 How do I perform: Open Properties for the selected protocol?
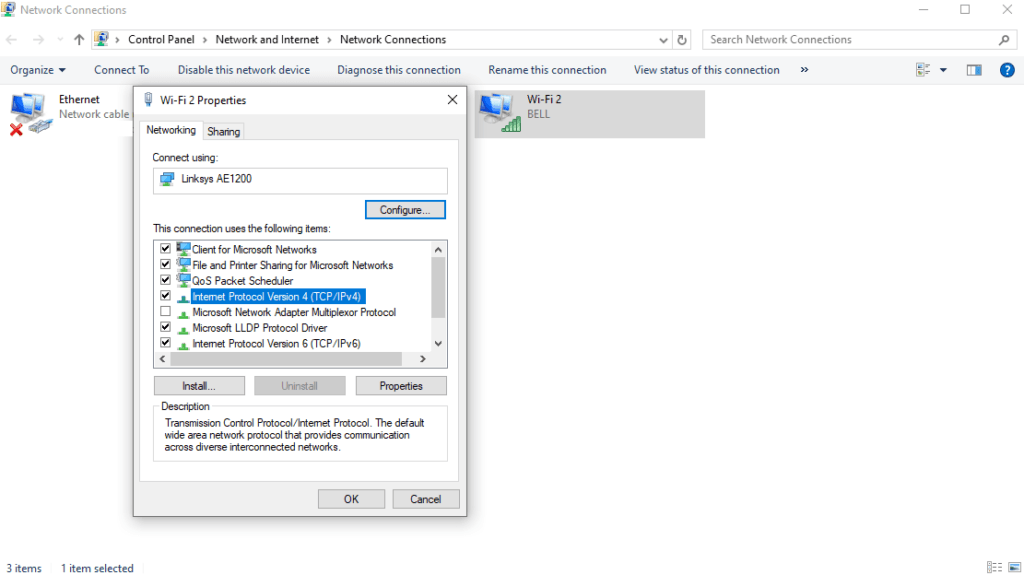coord(401,386)
